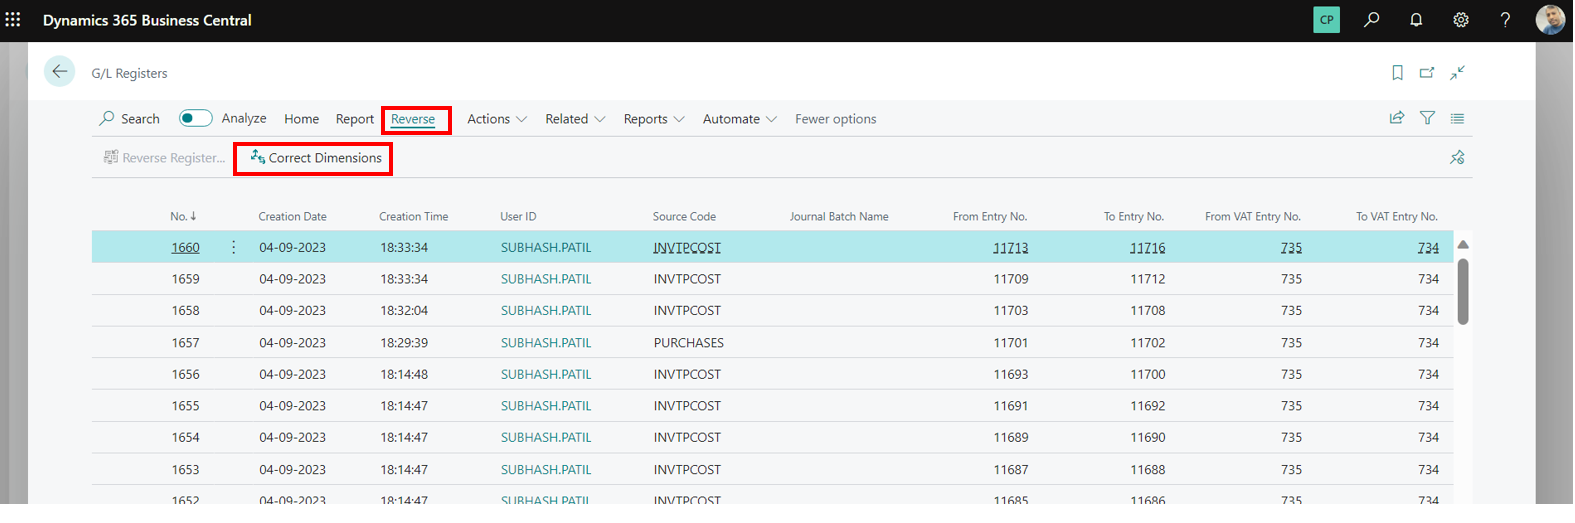Click the Source Code column header
This screenshot has height=523, width=1575.
[x=684, y=216]
